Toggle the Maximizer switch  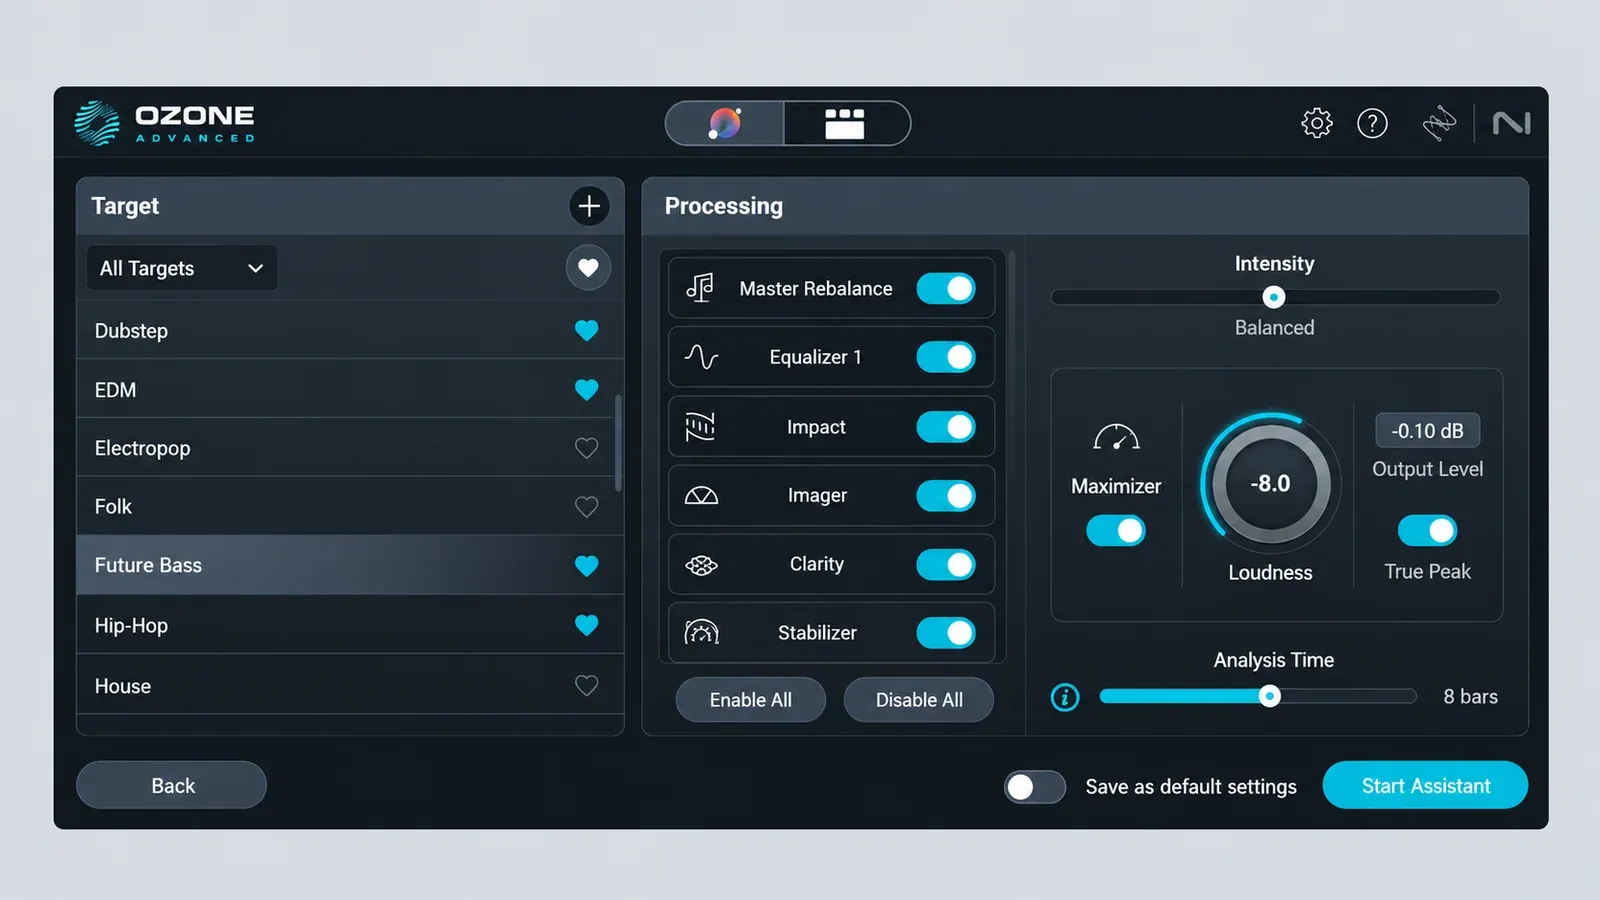pyautogui.click(x=1116, y=531)
